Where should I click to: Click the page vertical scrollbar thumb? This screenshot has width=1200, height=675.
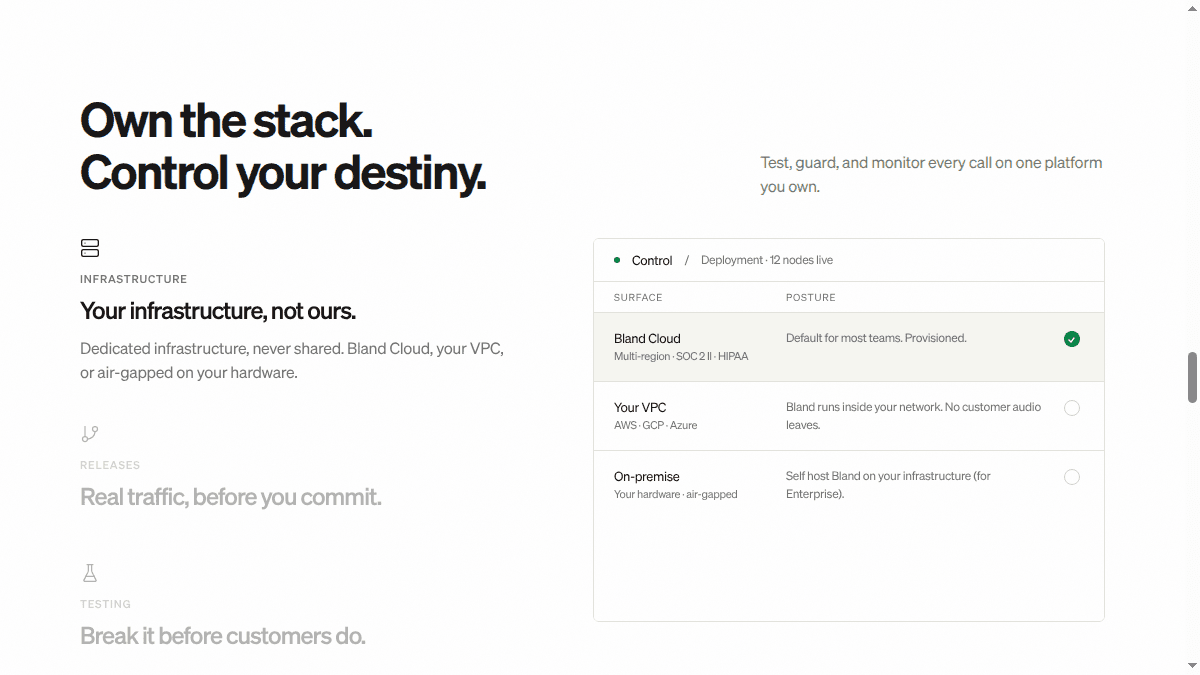1192,377
